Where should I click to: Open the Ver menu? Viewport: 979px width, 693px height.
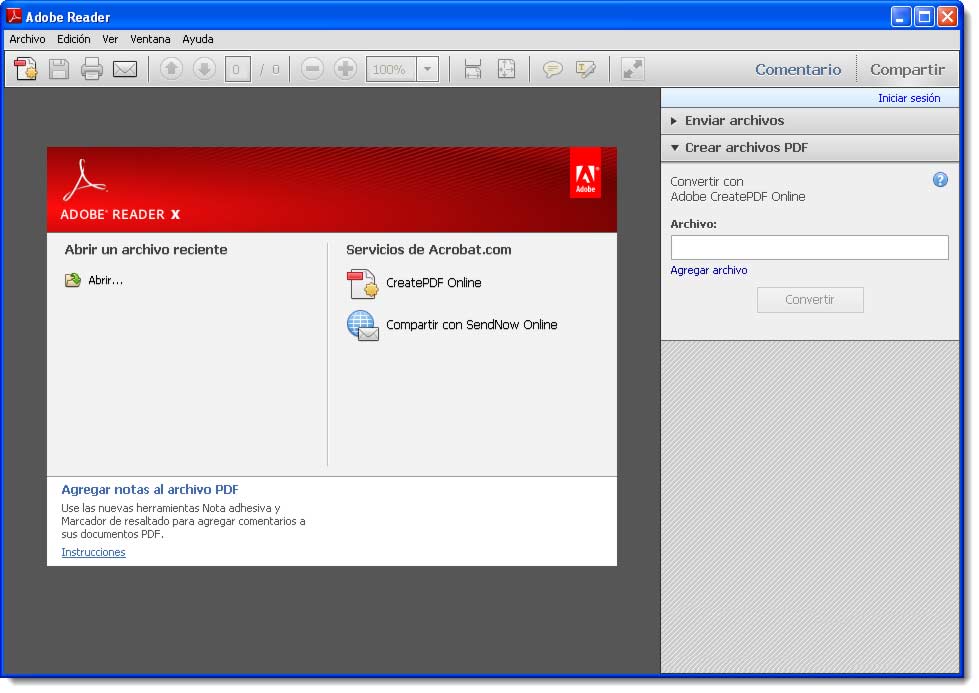(x=110, y=39)
